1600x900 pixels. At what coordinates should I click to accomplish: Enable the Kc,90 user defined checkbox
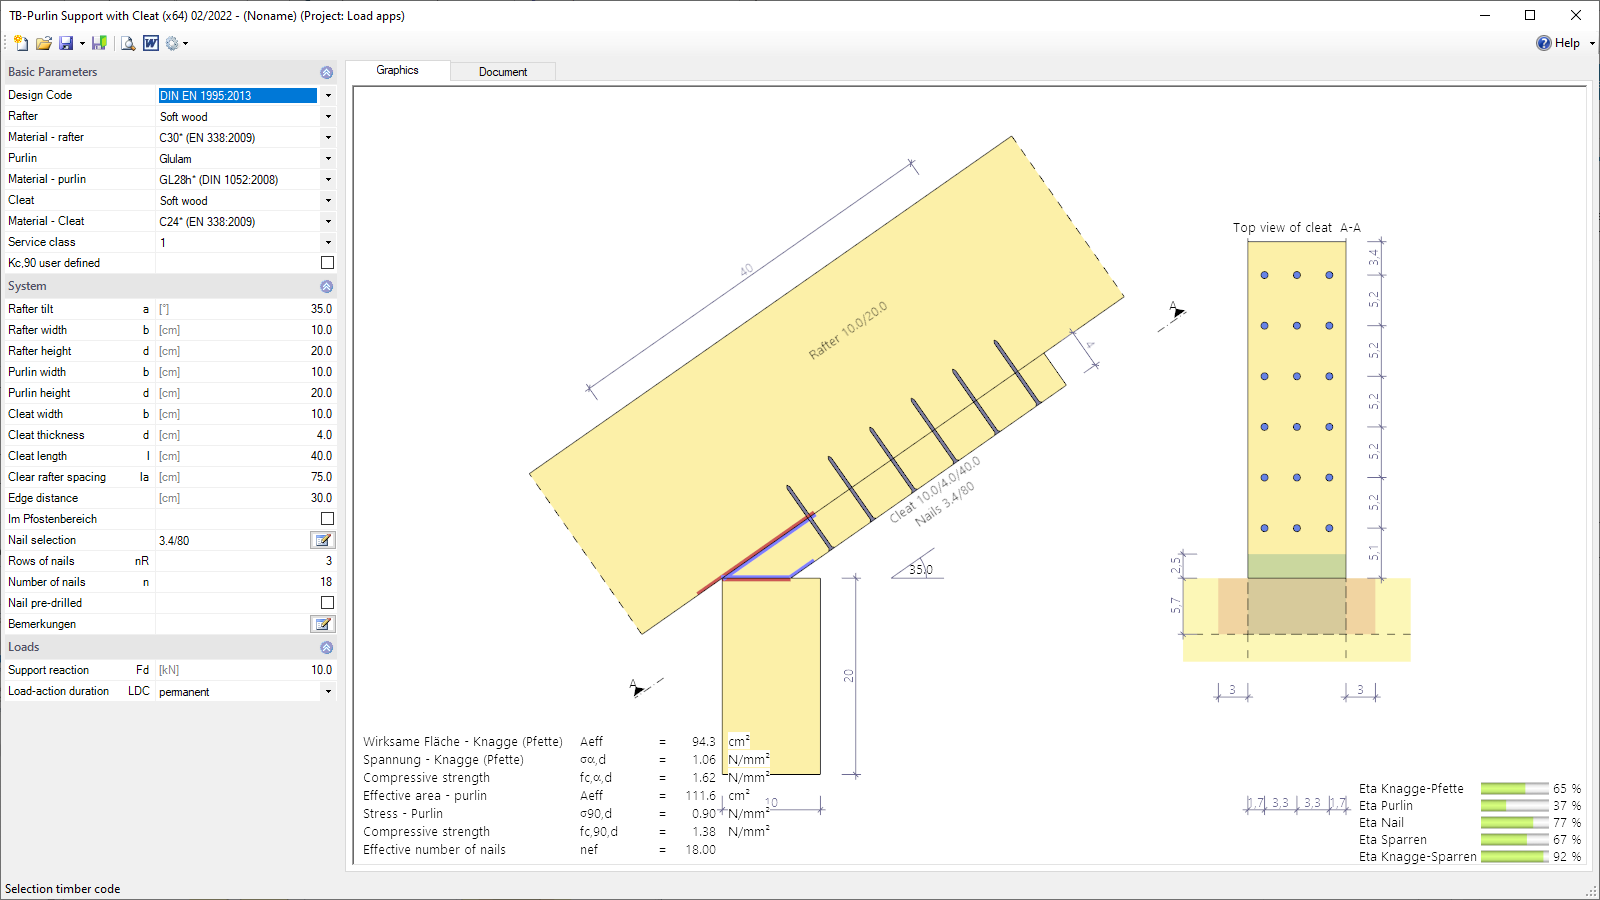(327, 263)
